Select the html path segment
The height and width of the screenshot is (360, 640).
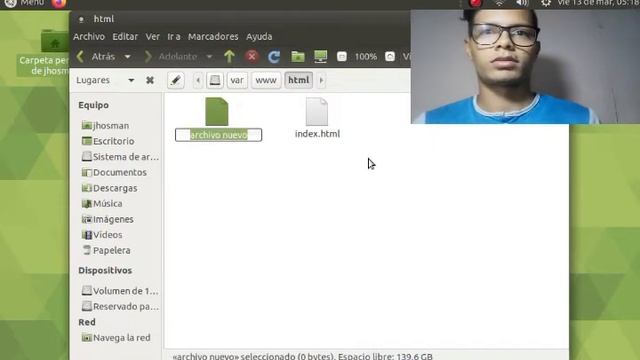pyautogui.click(x=299, y=80)
